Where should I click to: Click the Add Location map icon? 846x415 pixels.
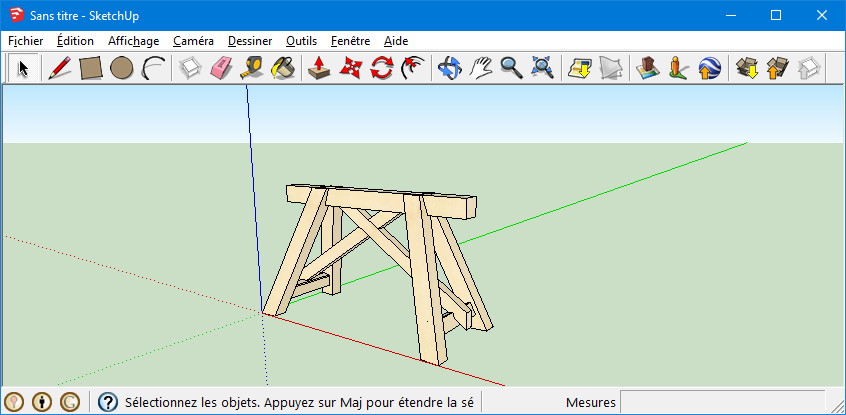point(579,68)
